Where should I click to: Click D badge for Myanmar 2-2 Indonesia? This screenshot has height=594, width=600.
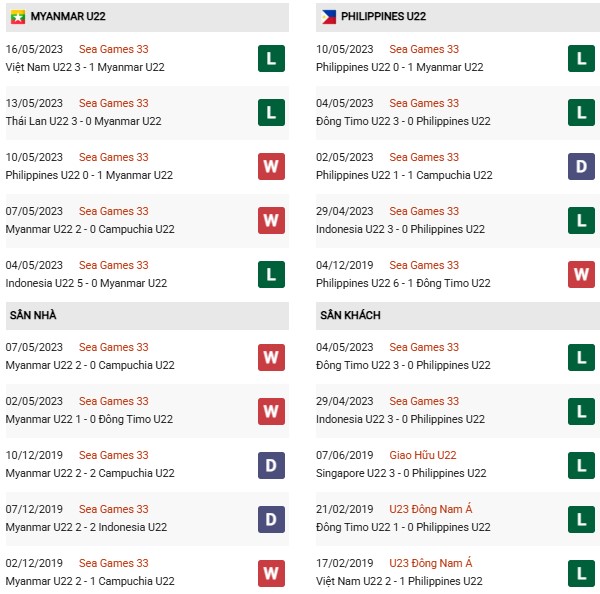[270, 518]
